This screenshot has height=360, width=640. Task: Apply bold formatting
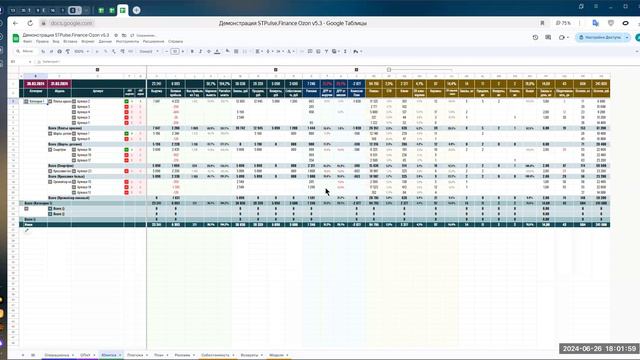click(192, 51)
